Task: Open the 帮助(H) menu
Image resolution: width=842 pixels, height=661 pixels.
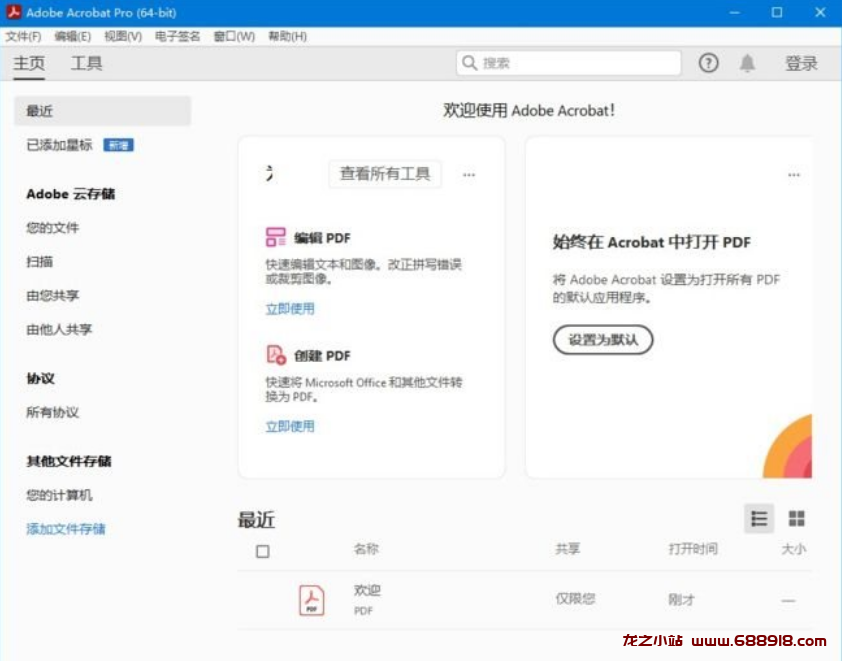Action: (x=287, y=36)
